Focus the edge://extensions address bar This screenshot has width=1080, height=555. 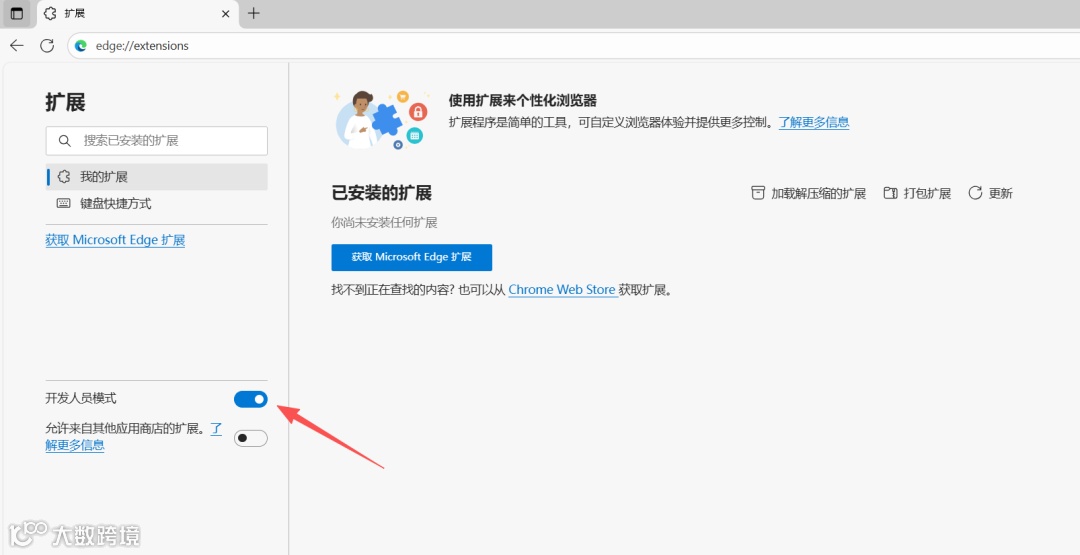point(573,46)
